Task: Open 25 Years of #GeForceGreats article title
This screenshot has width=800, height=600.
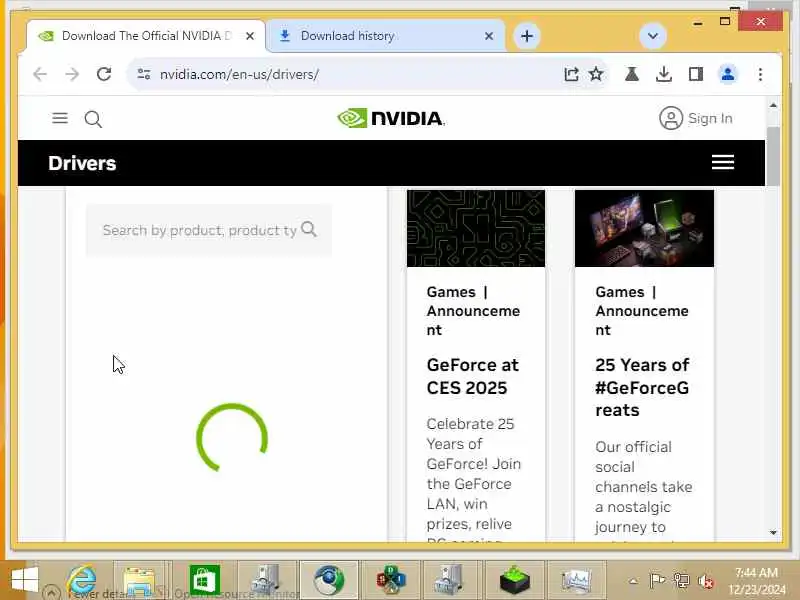Action: pyautogui.click(x=642, y=387)
